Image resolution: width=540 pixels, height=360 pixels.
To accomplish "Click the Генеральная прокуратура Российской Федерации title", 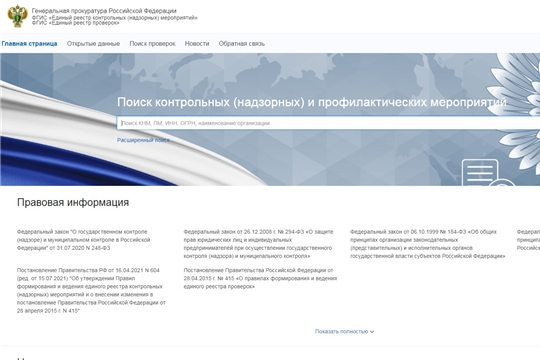I will (x=104, y=11).
